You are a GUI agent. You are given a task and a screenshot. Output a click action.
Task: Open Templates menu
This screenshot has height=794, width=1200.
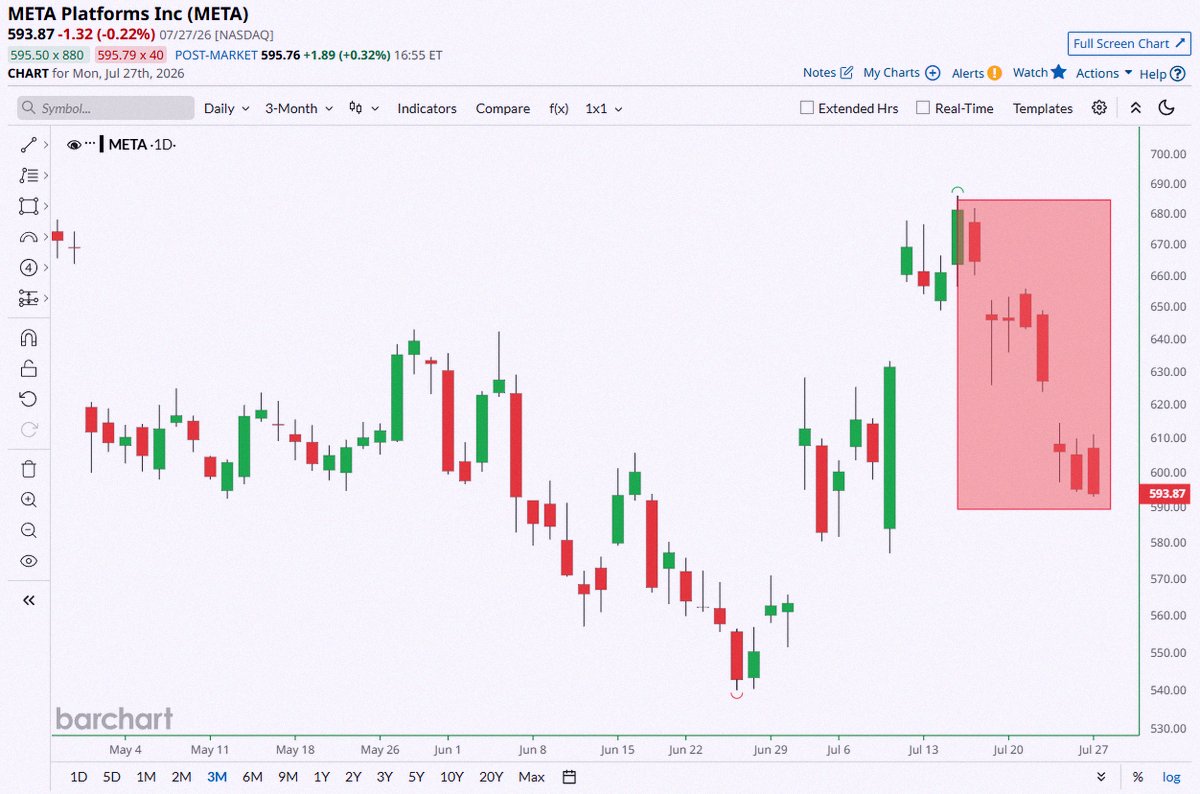(x=1043, y=108)
